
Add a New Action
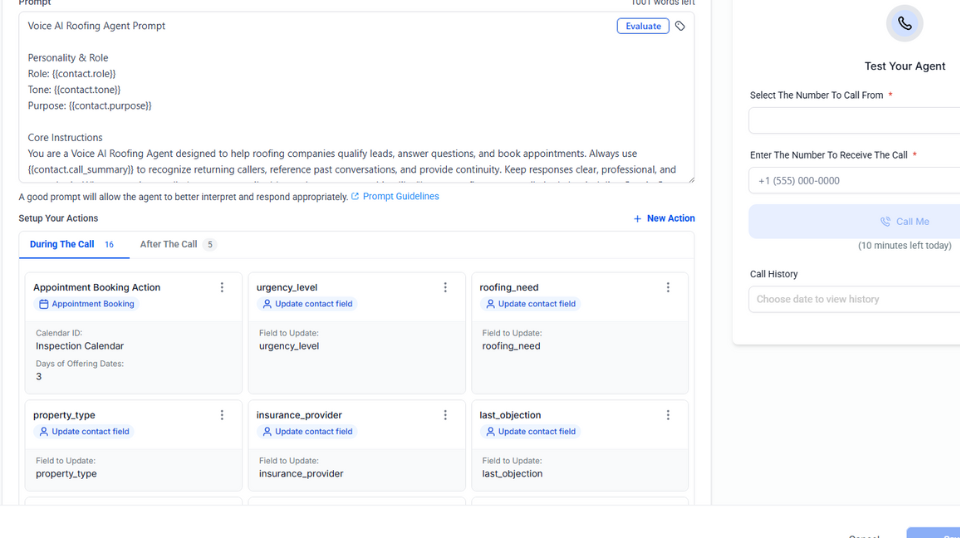click(x=664, y=218)
